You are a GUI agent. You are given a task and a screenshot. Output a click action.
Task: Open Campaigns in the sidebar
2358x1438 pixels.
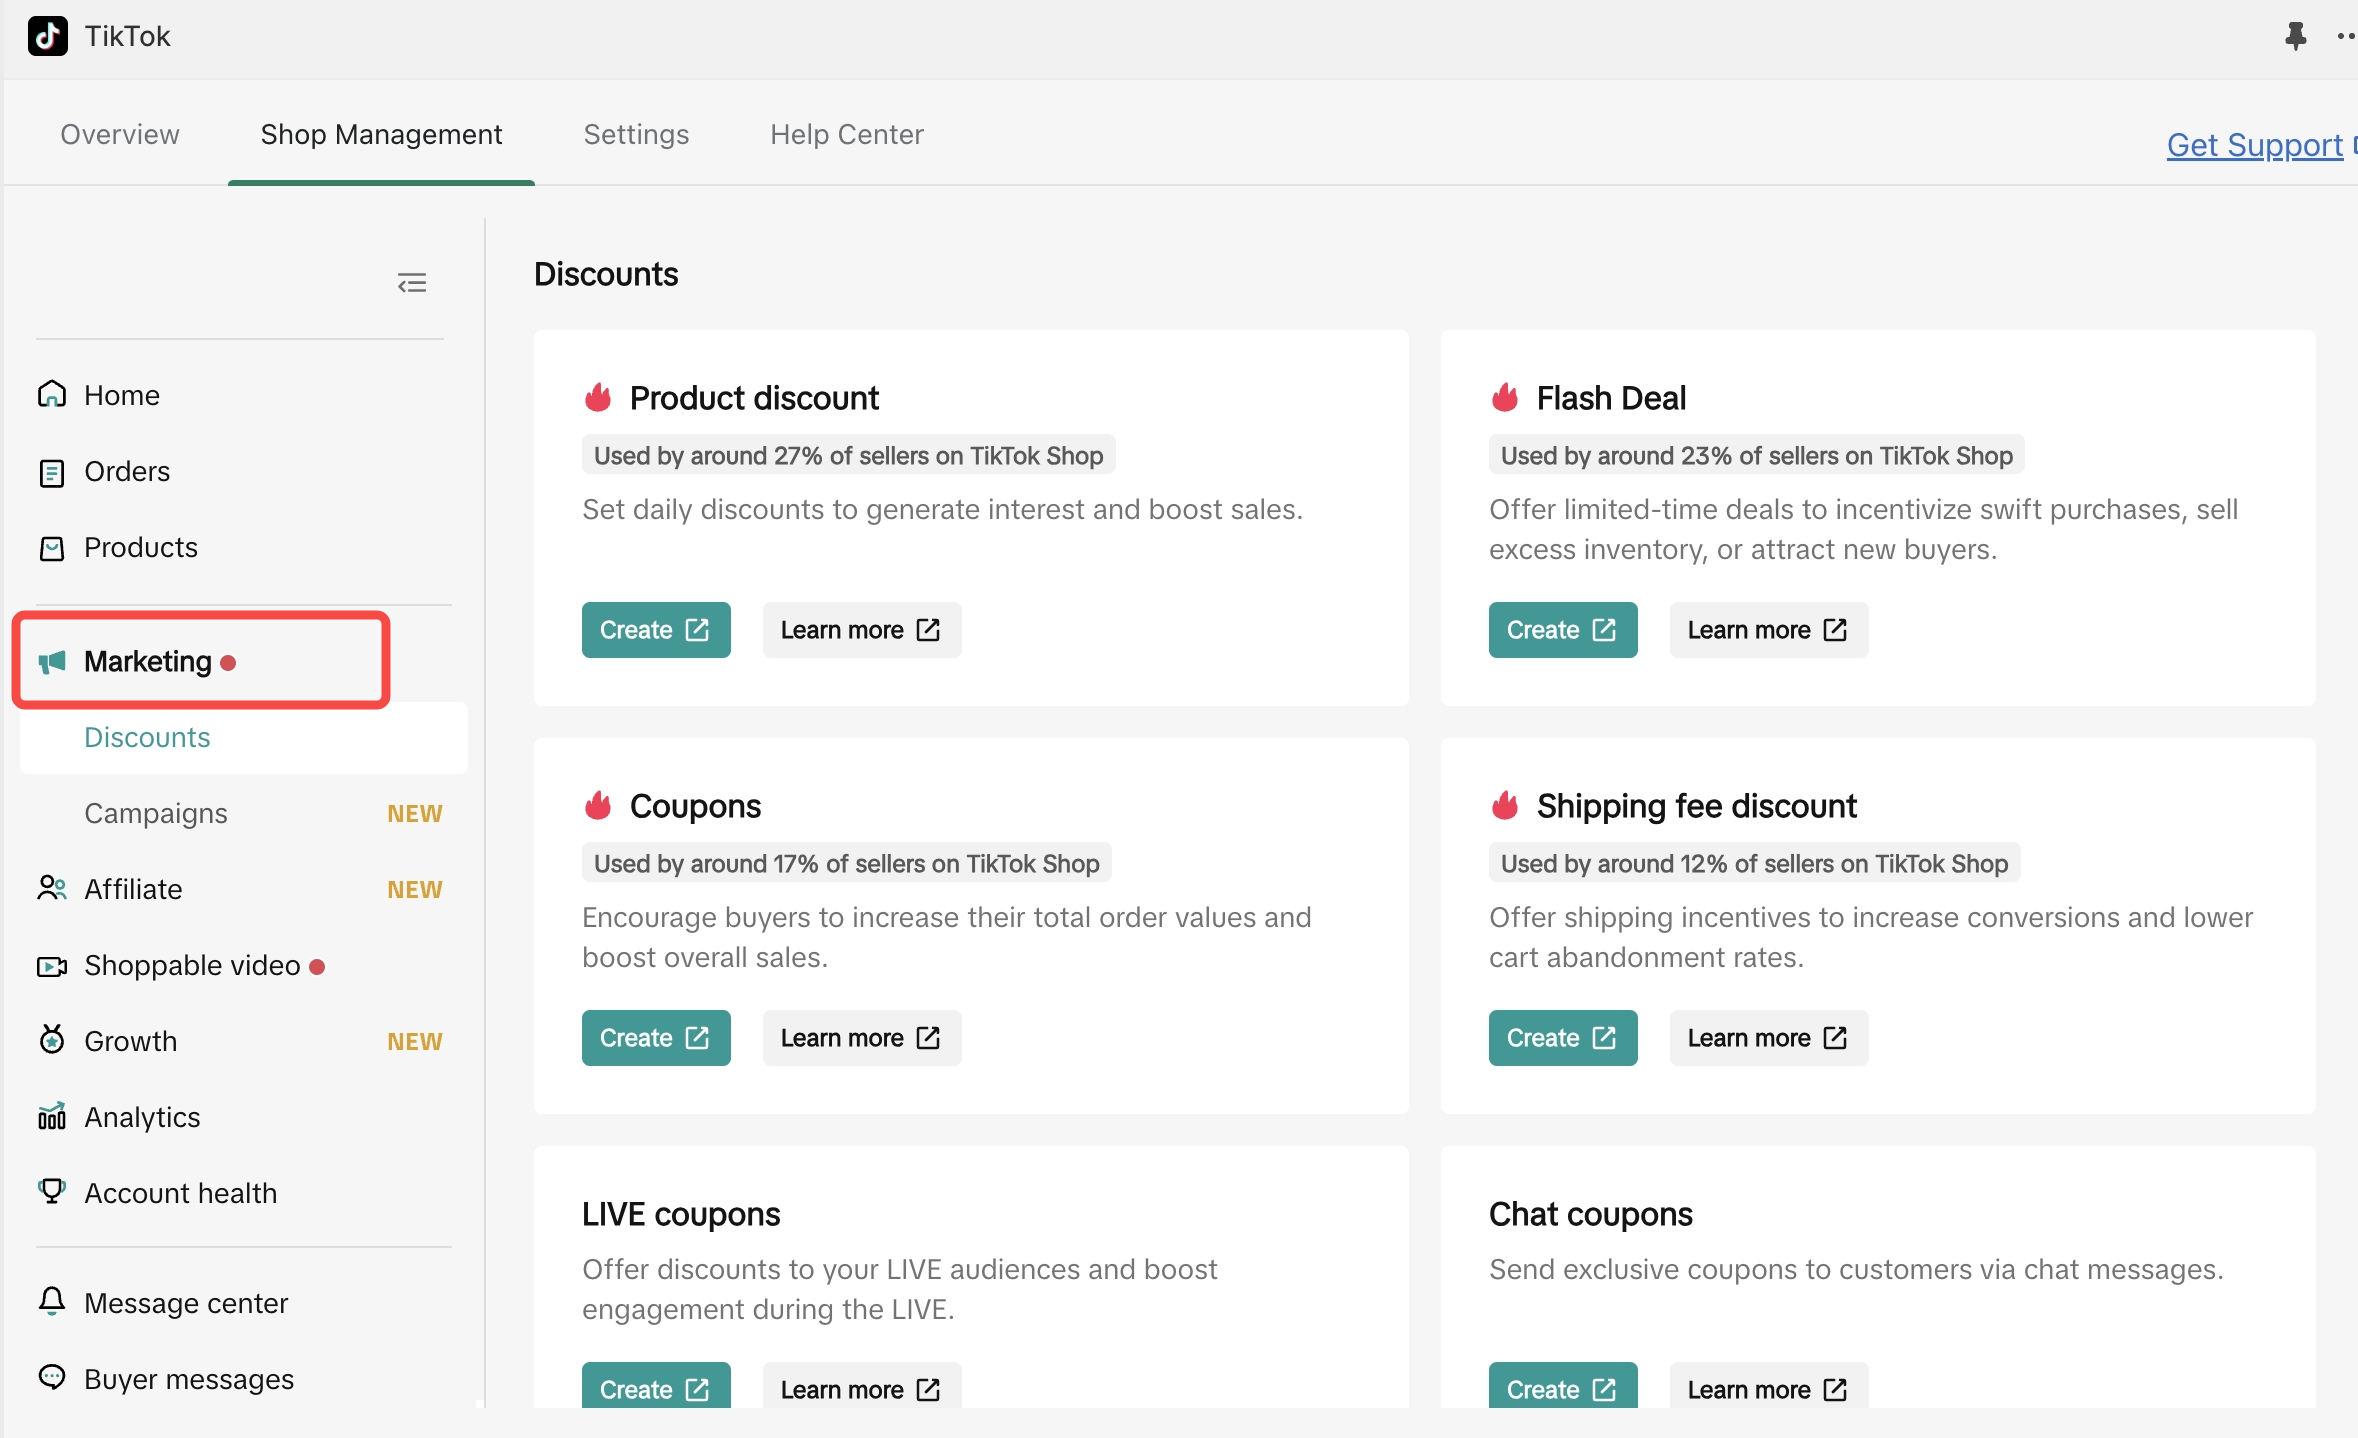point(244,814)
